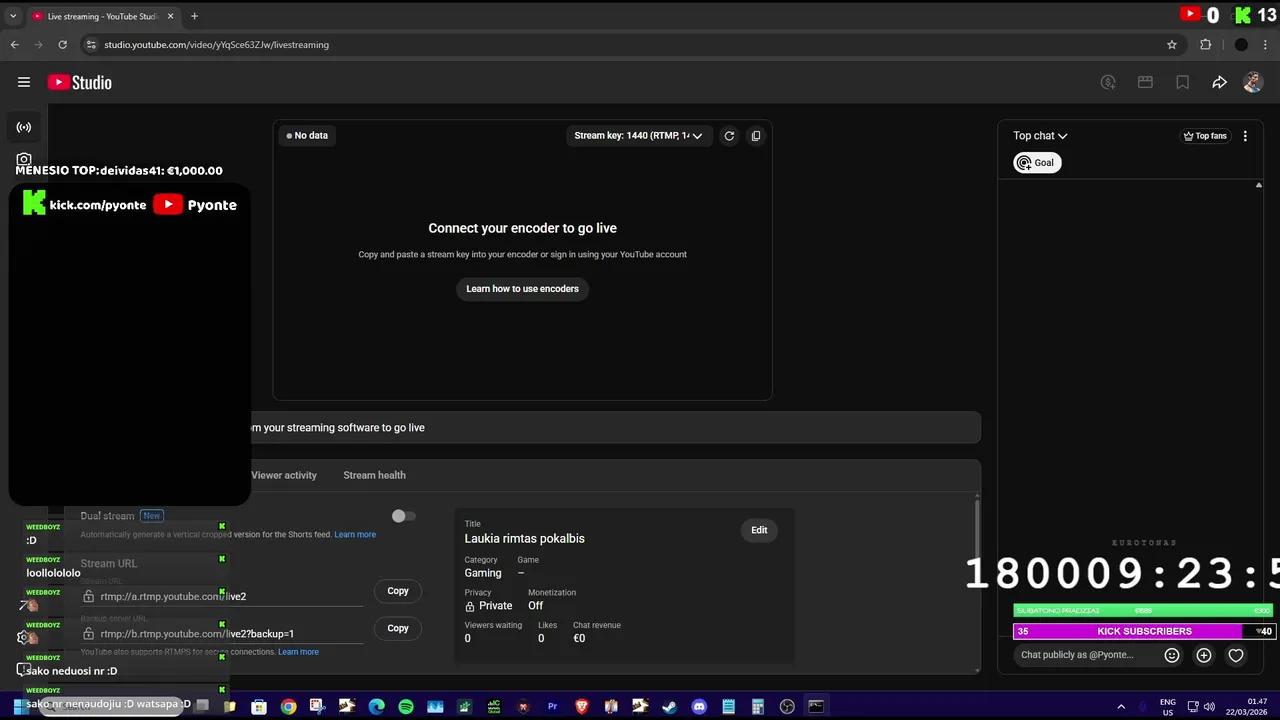Open Discord from the taskbar
1280x720 pixels.
click(x=699, y=706)
